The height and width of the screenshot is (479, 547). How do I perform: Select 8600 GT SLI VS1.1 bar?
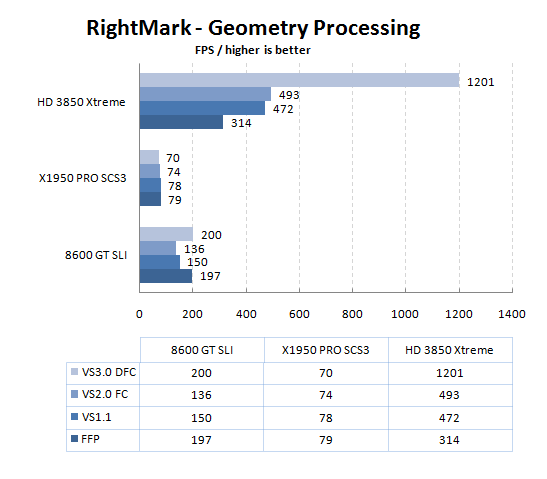160,262
